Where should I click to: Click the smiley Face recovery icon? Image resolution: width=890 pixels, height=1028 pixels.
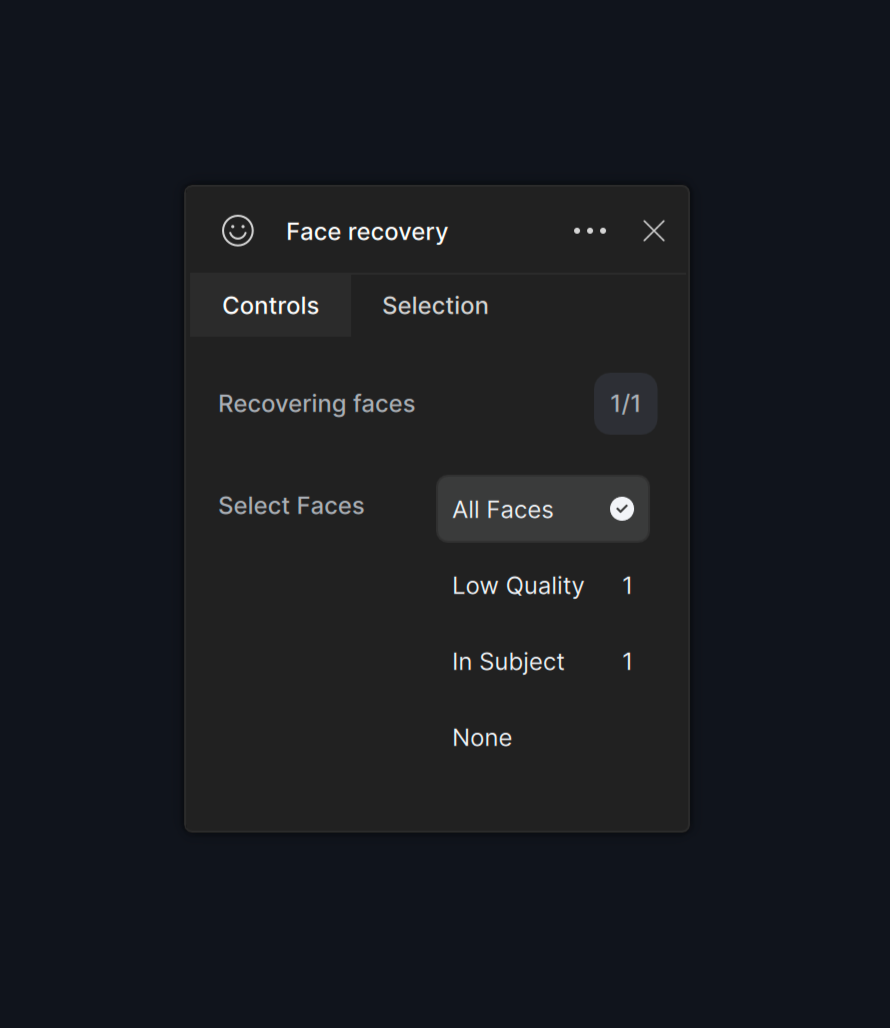click(x=238, y=231)
